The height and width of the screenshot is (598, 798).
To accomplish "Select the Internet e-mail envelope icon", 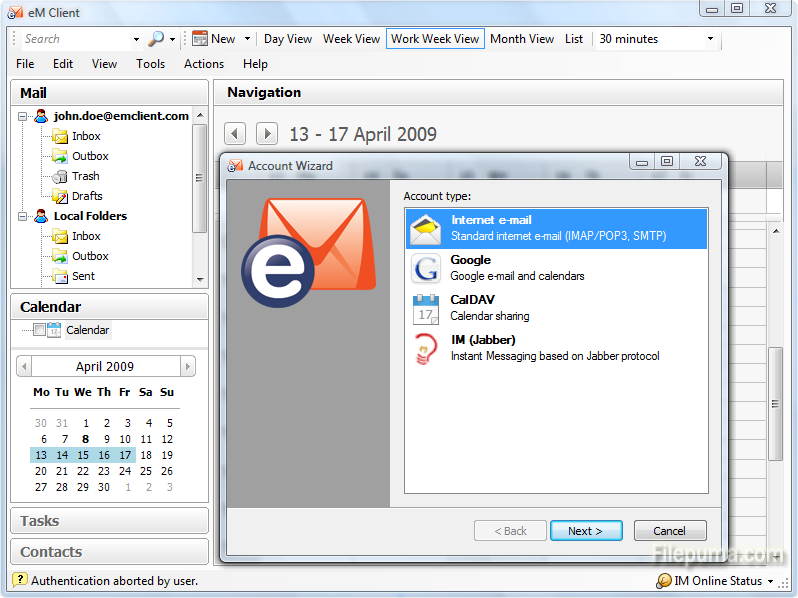I will pos(426,229).
